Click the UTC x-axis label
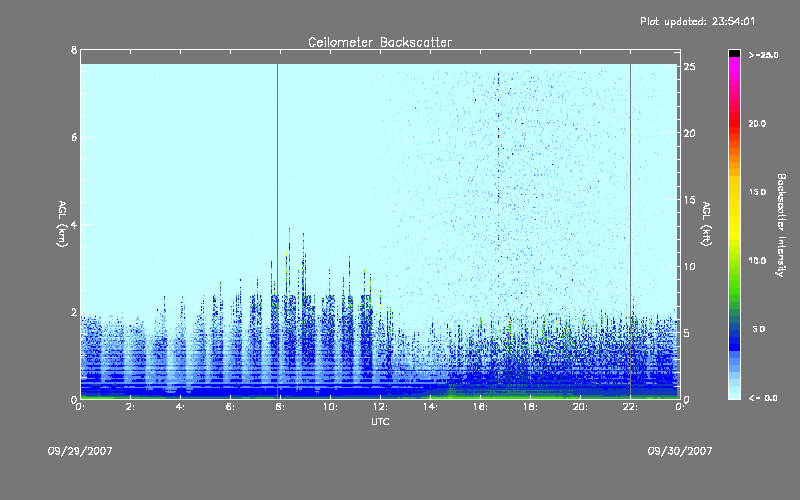800x500 pixels. pos(380,421)
